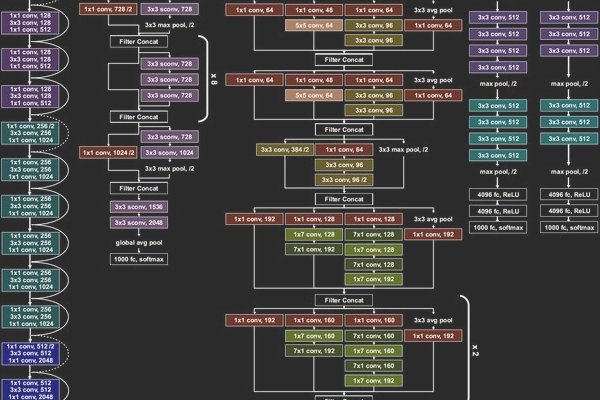This screenshot has height=400, width=600.
Task: Click '3x3 conv, 512' under '1x1 conv, 512 /2'
Action: [x=31, y=351]
